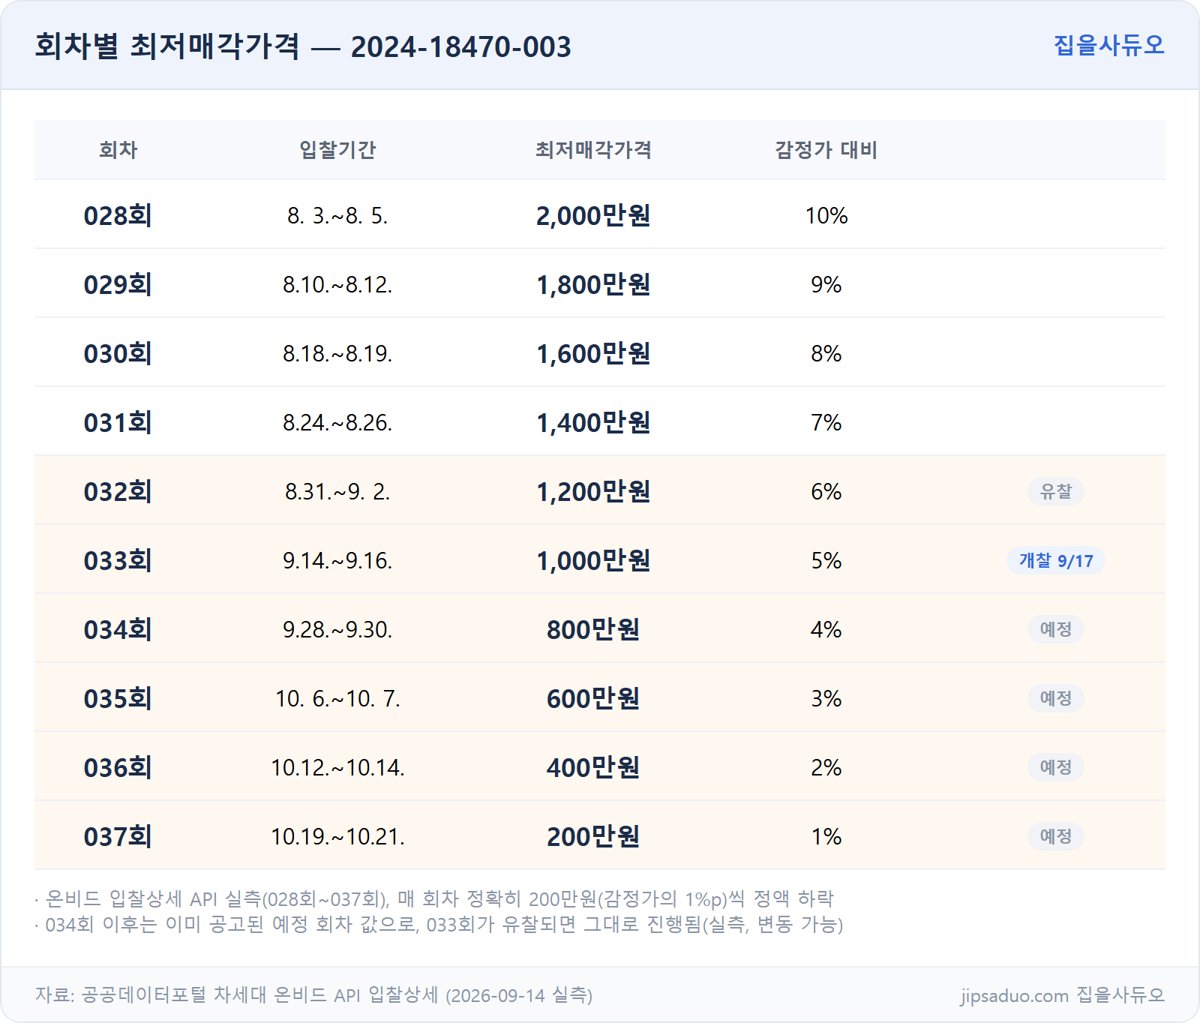Click the 7% appraisal ratio
1200x1023 pixels.
(x=826, y=422)
